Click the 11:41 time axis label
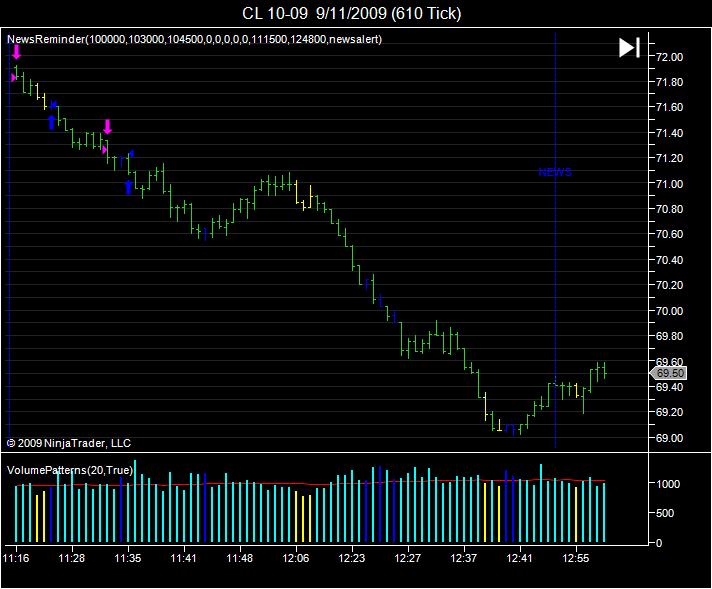This screenshot has width=712, height=589. click(x=183, y=558)
